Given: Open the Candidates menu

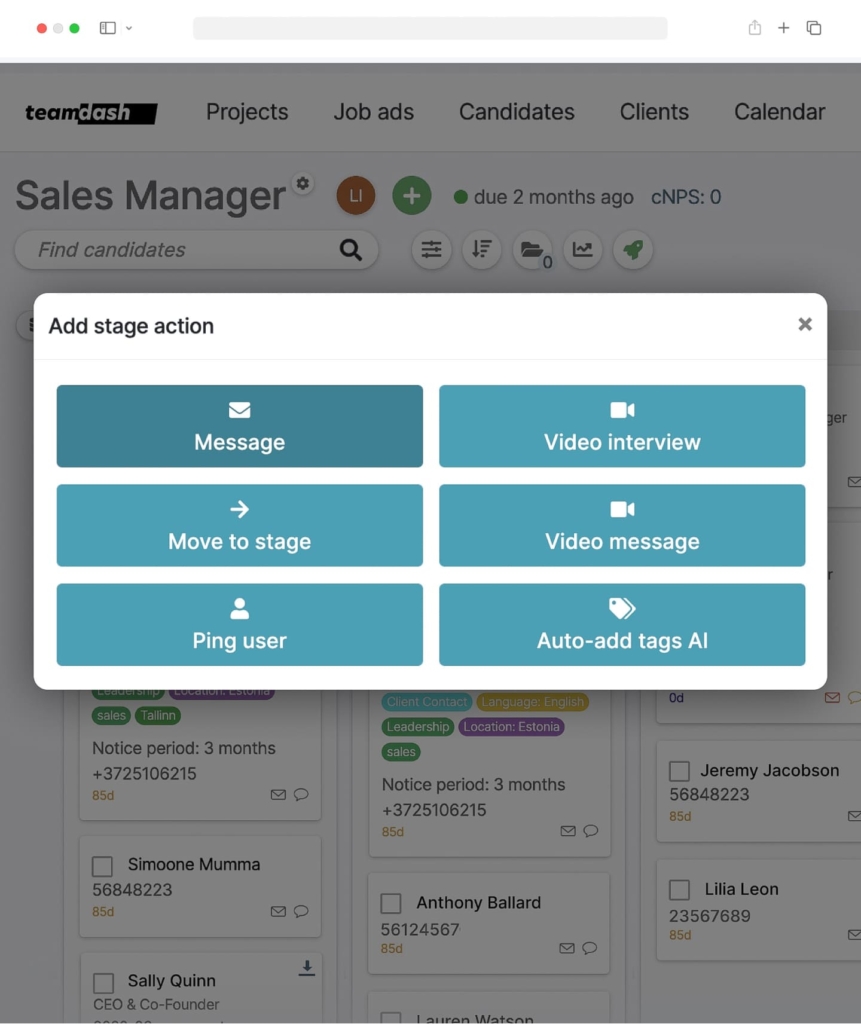Looking at the screenshot, I should (x=517, y=112).
